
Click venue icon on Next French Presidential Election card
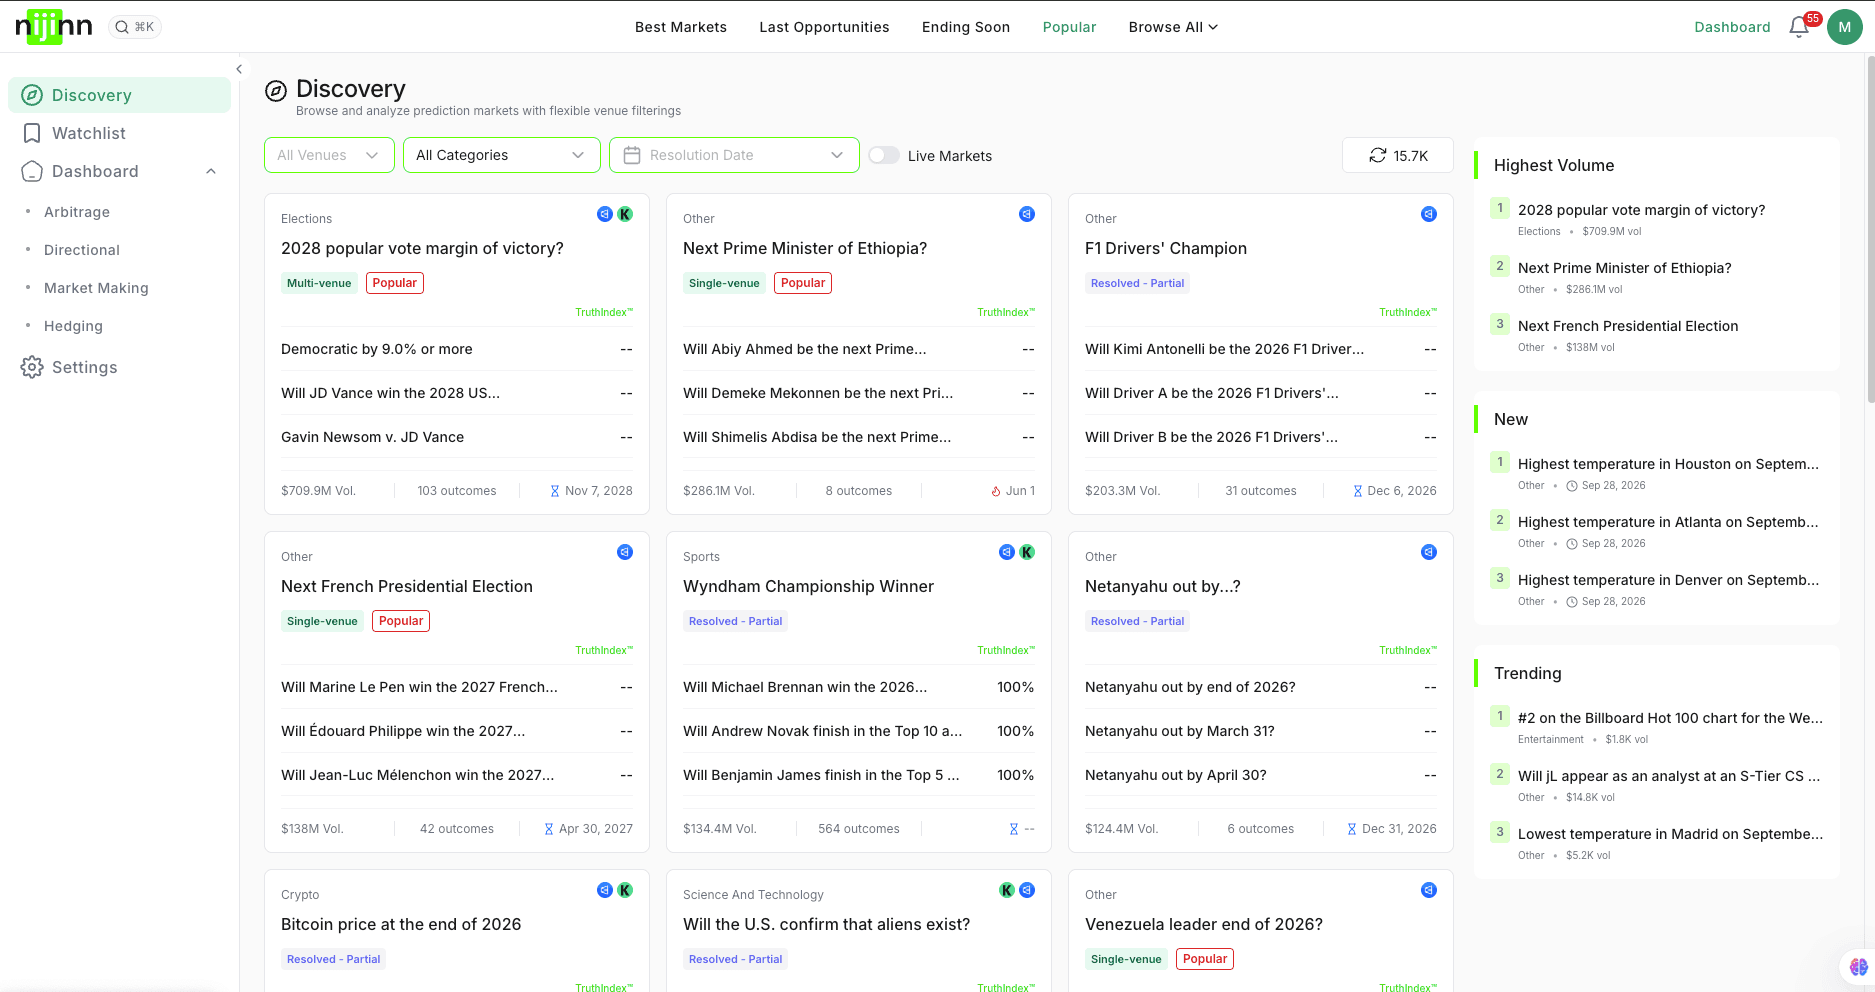625,552
